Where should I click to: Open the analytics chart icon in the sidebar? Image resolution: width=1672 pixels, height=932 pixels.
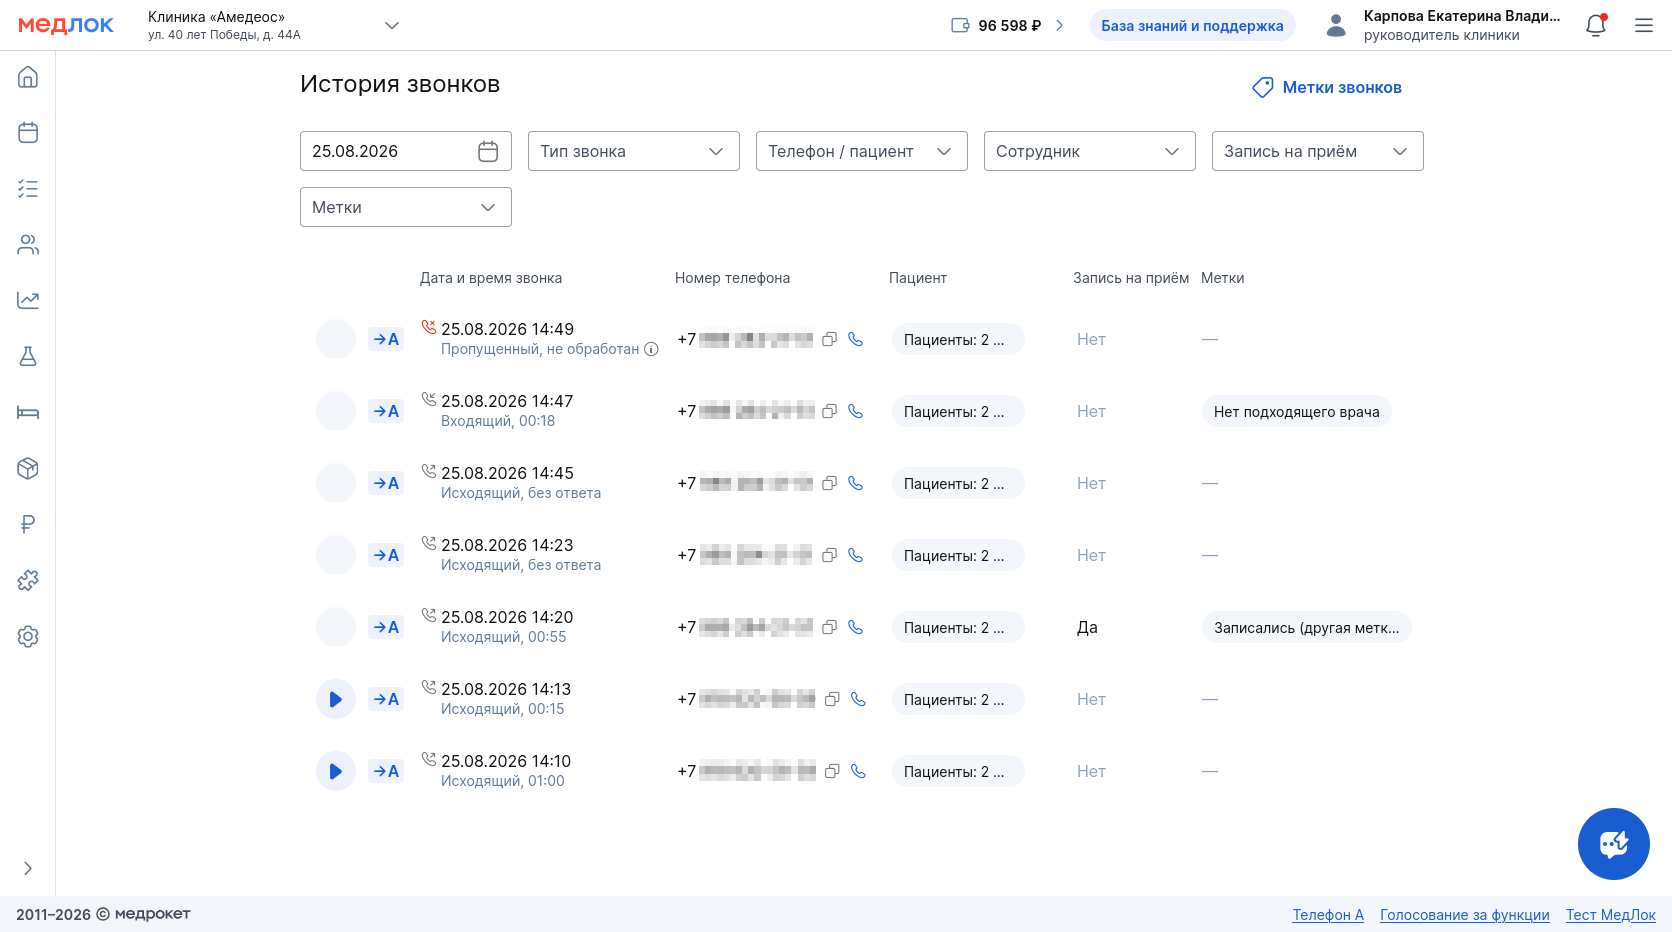(28, 300)
